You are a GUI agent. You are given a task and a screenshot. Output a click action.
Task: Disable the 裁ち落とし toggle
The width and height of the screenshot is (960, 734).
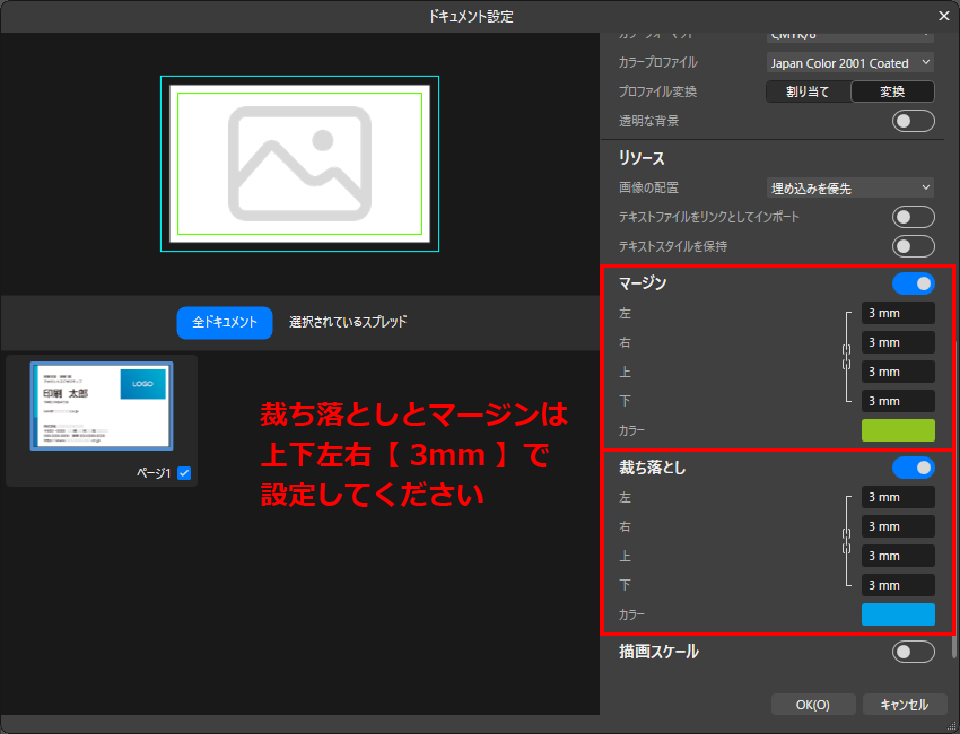(x=912, y=468)
